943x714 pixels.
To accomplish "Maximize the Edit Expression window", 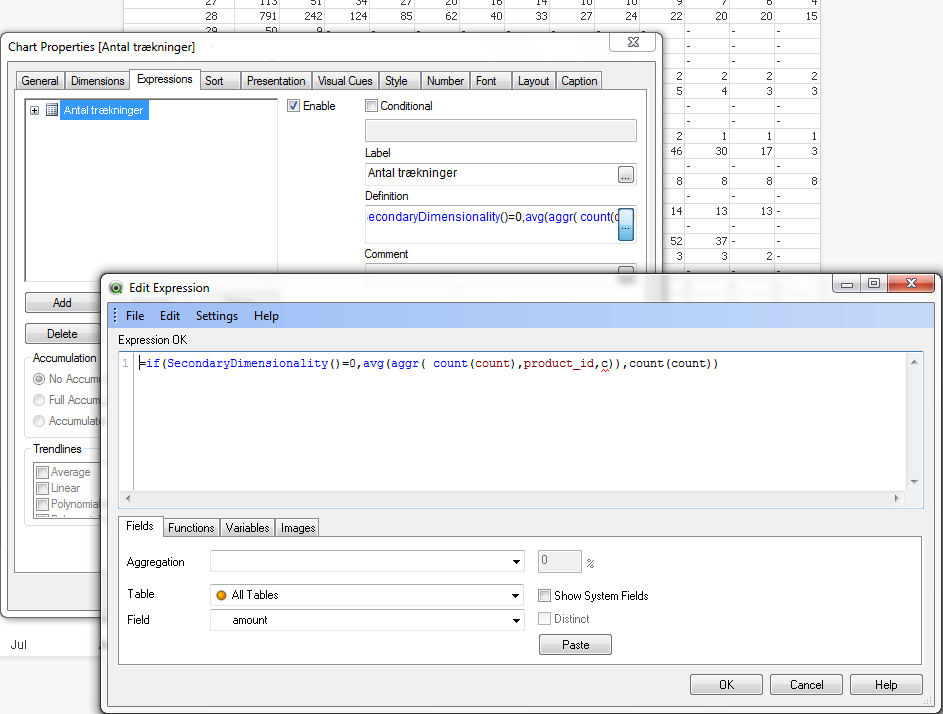I will [x=873, y=285].
